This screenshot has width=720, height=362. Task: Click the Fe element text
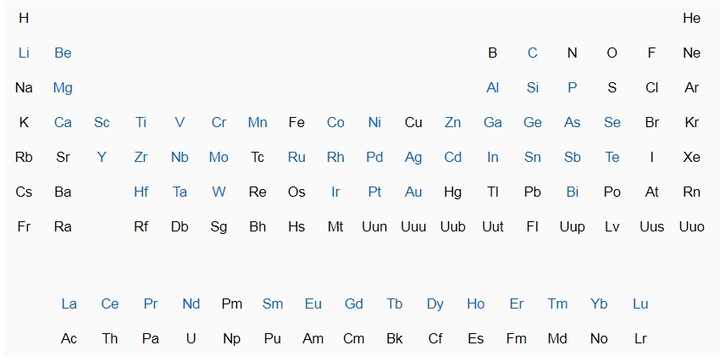pyautogui.click(x=297, y=122)
